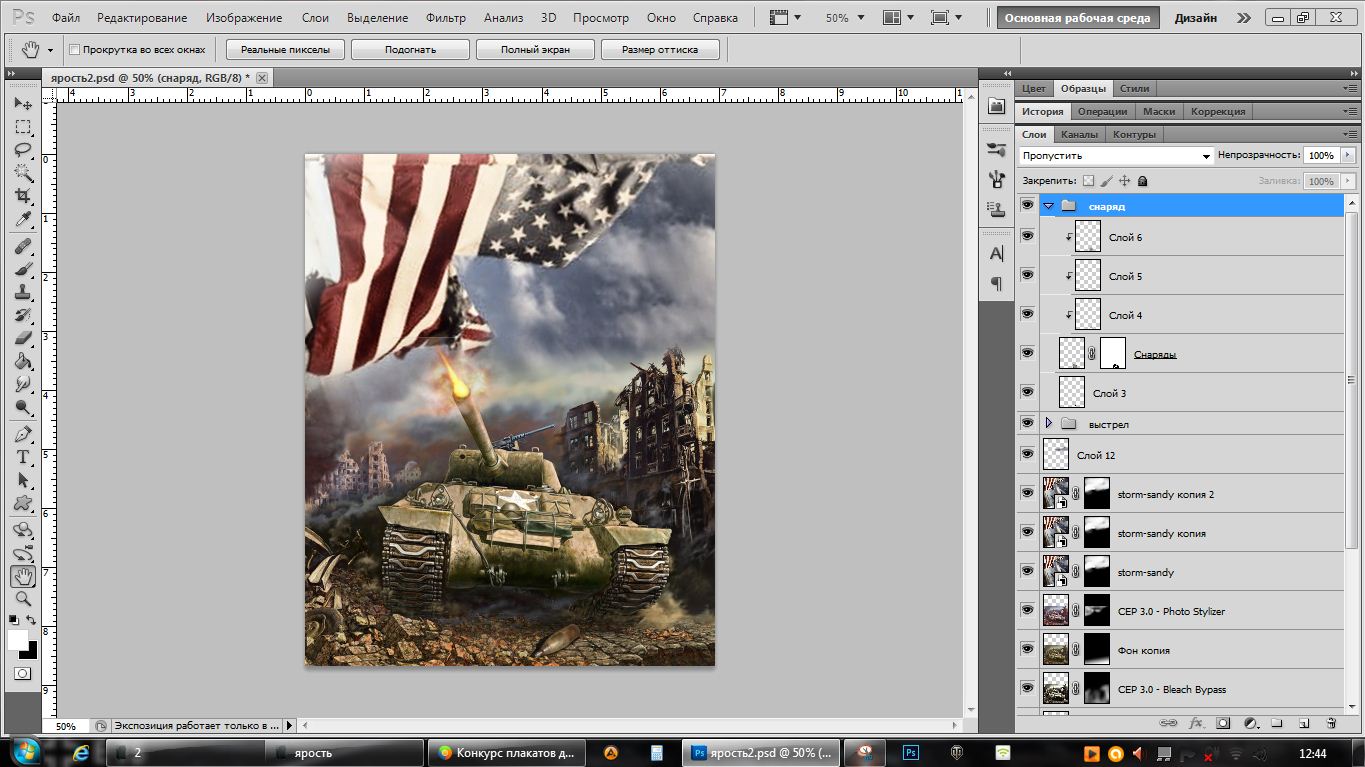1365x767 pixels.
Task: Click the 'Полный экран' button
Action: (534, 50)
